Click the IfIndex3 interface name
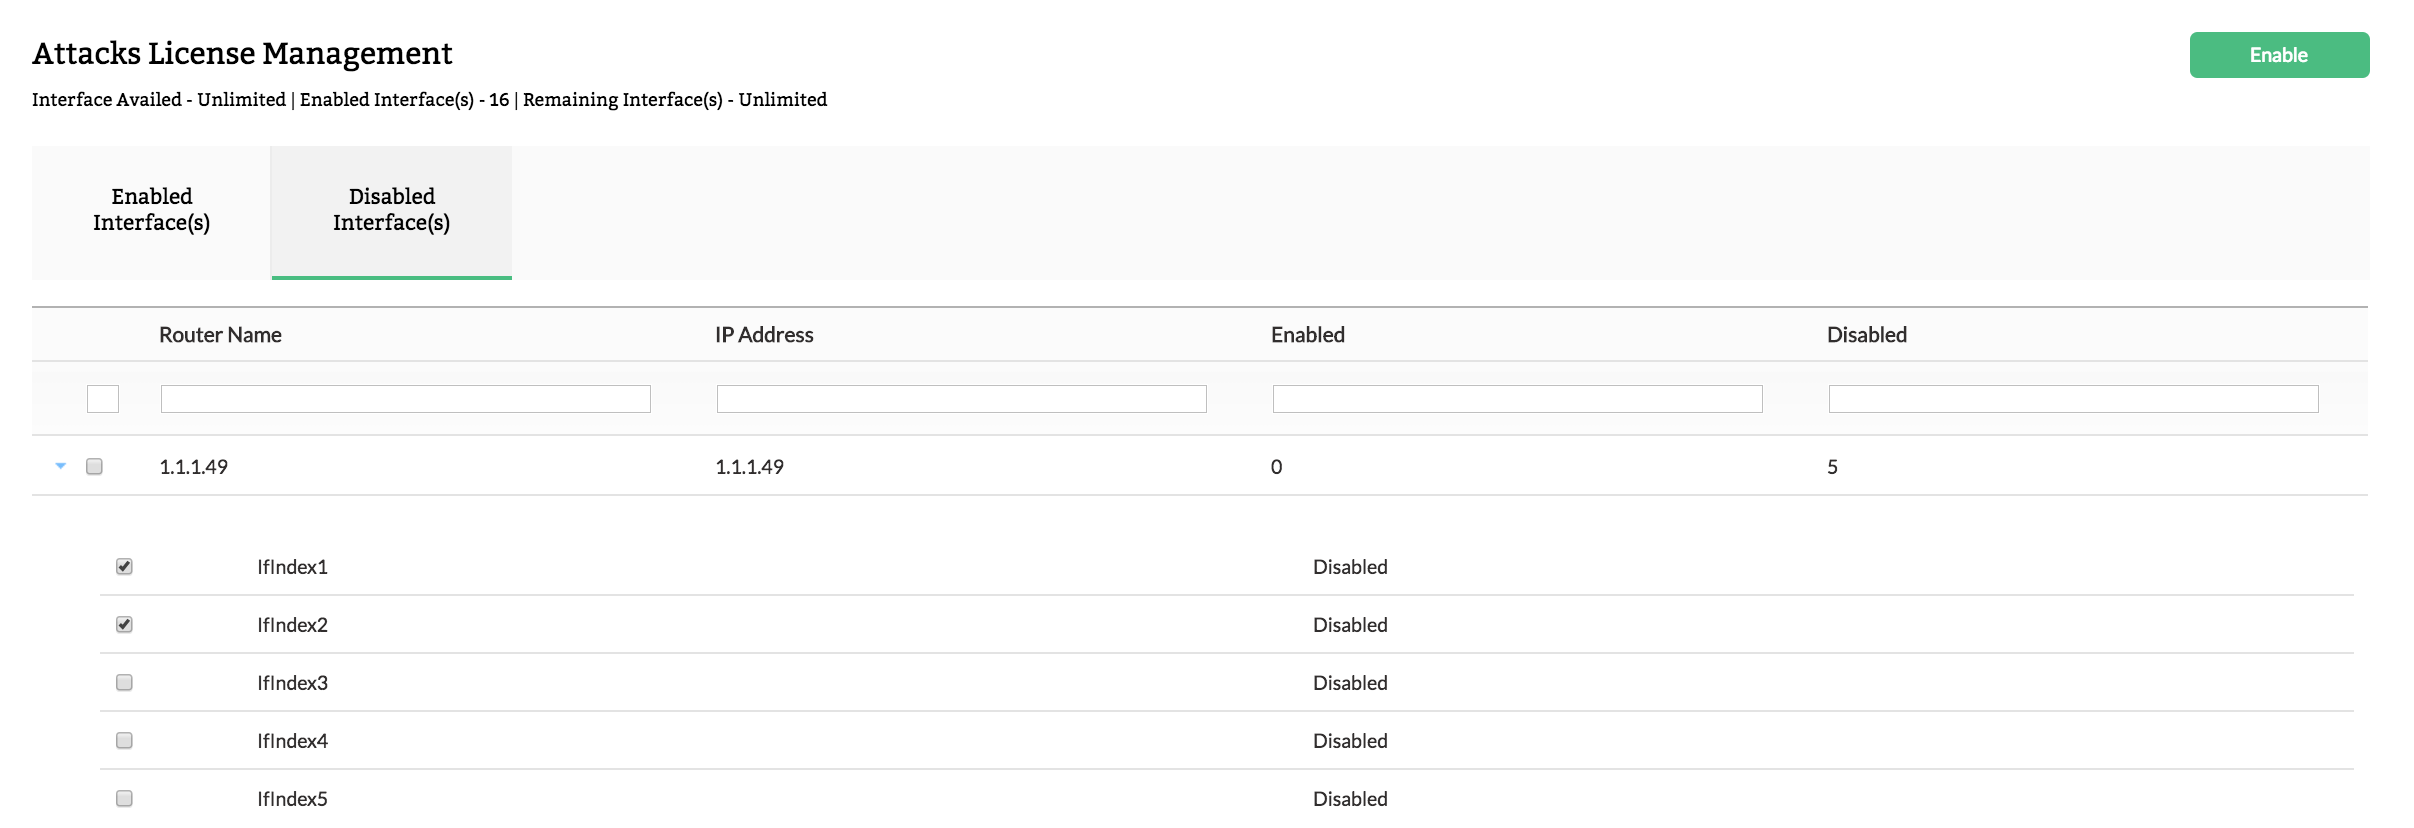The height and width of the screenshot is (828, 2414). pos(292,683)
